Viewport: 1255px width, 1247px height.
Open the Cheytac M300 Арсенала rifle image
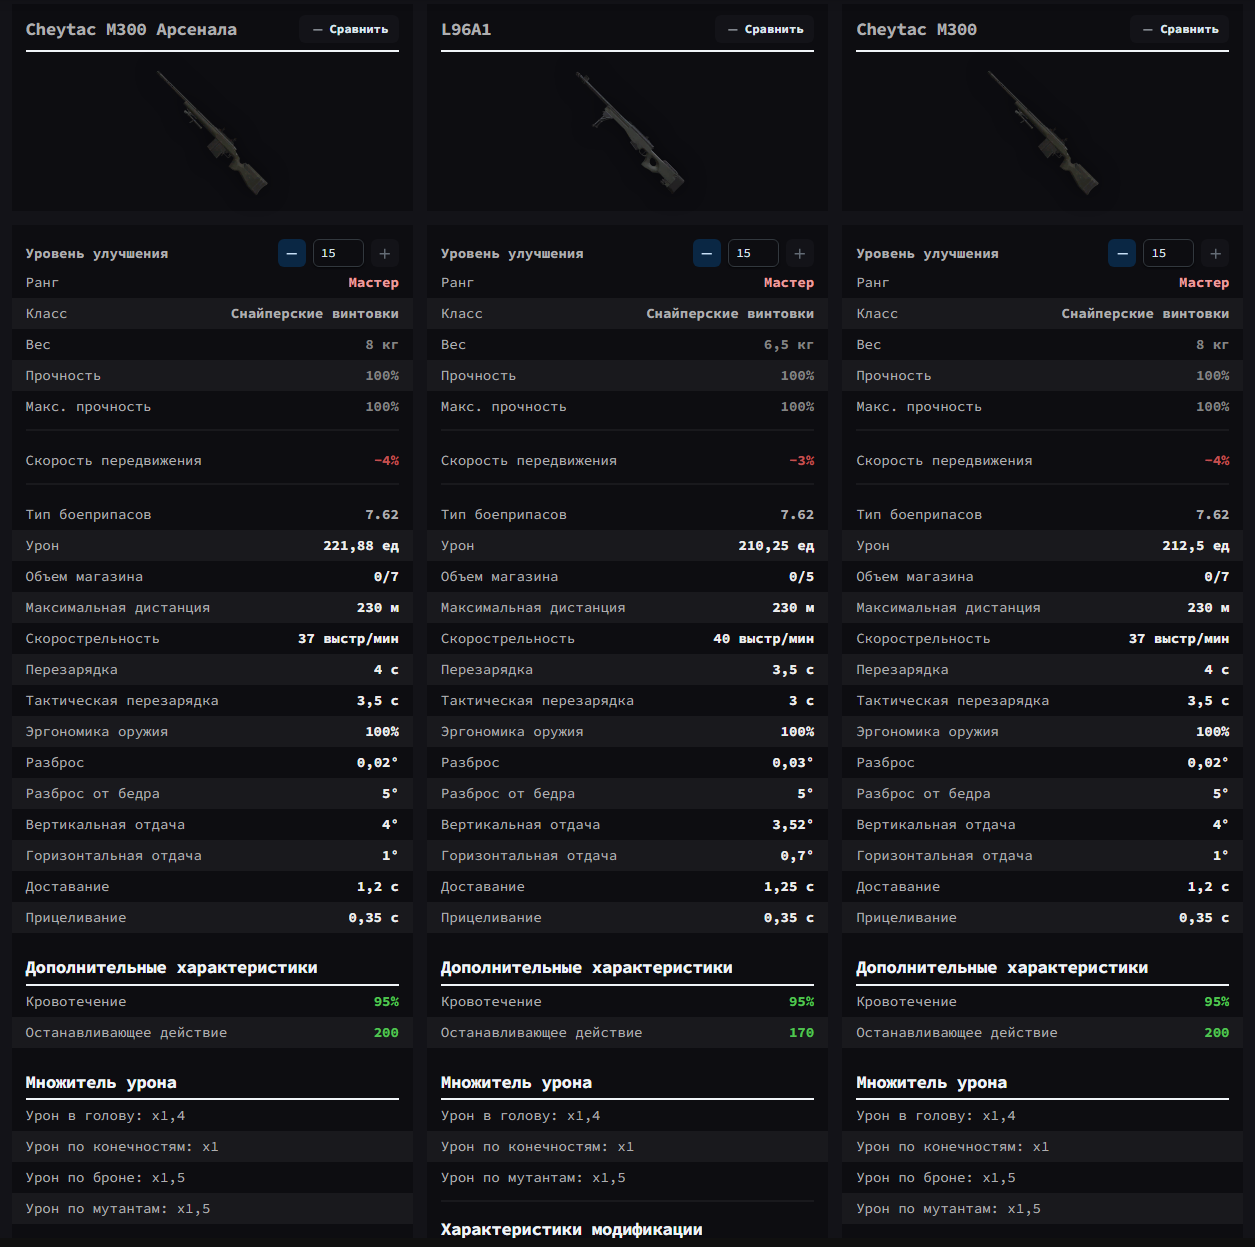point(212,132)
